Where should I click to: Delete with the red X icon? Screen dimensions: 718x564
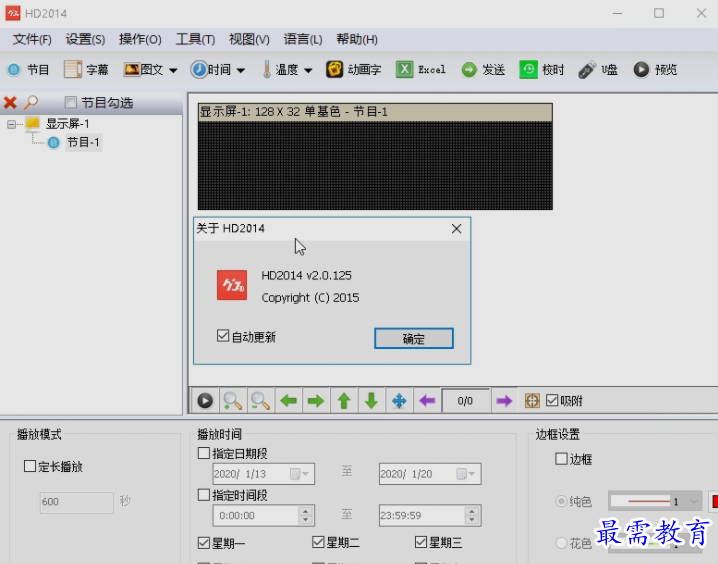[x=10, y=102]
